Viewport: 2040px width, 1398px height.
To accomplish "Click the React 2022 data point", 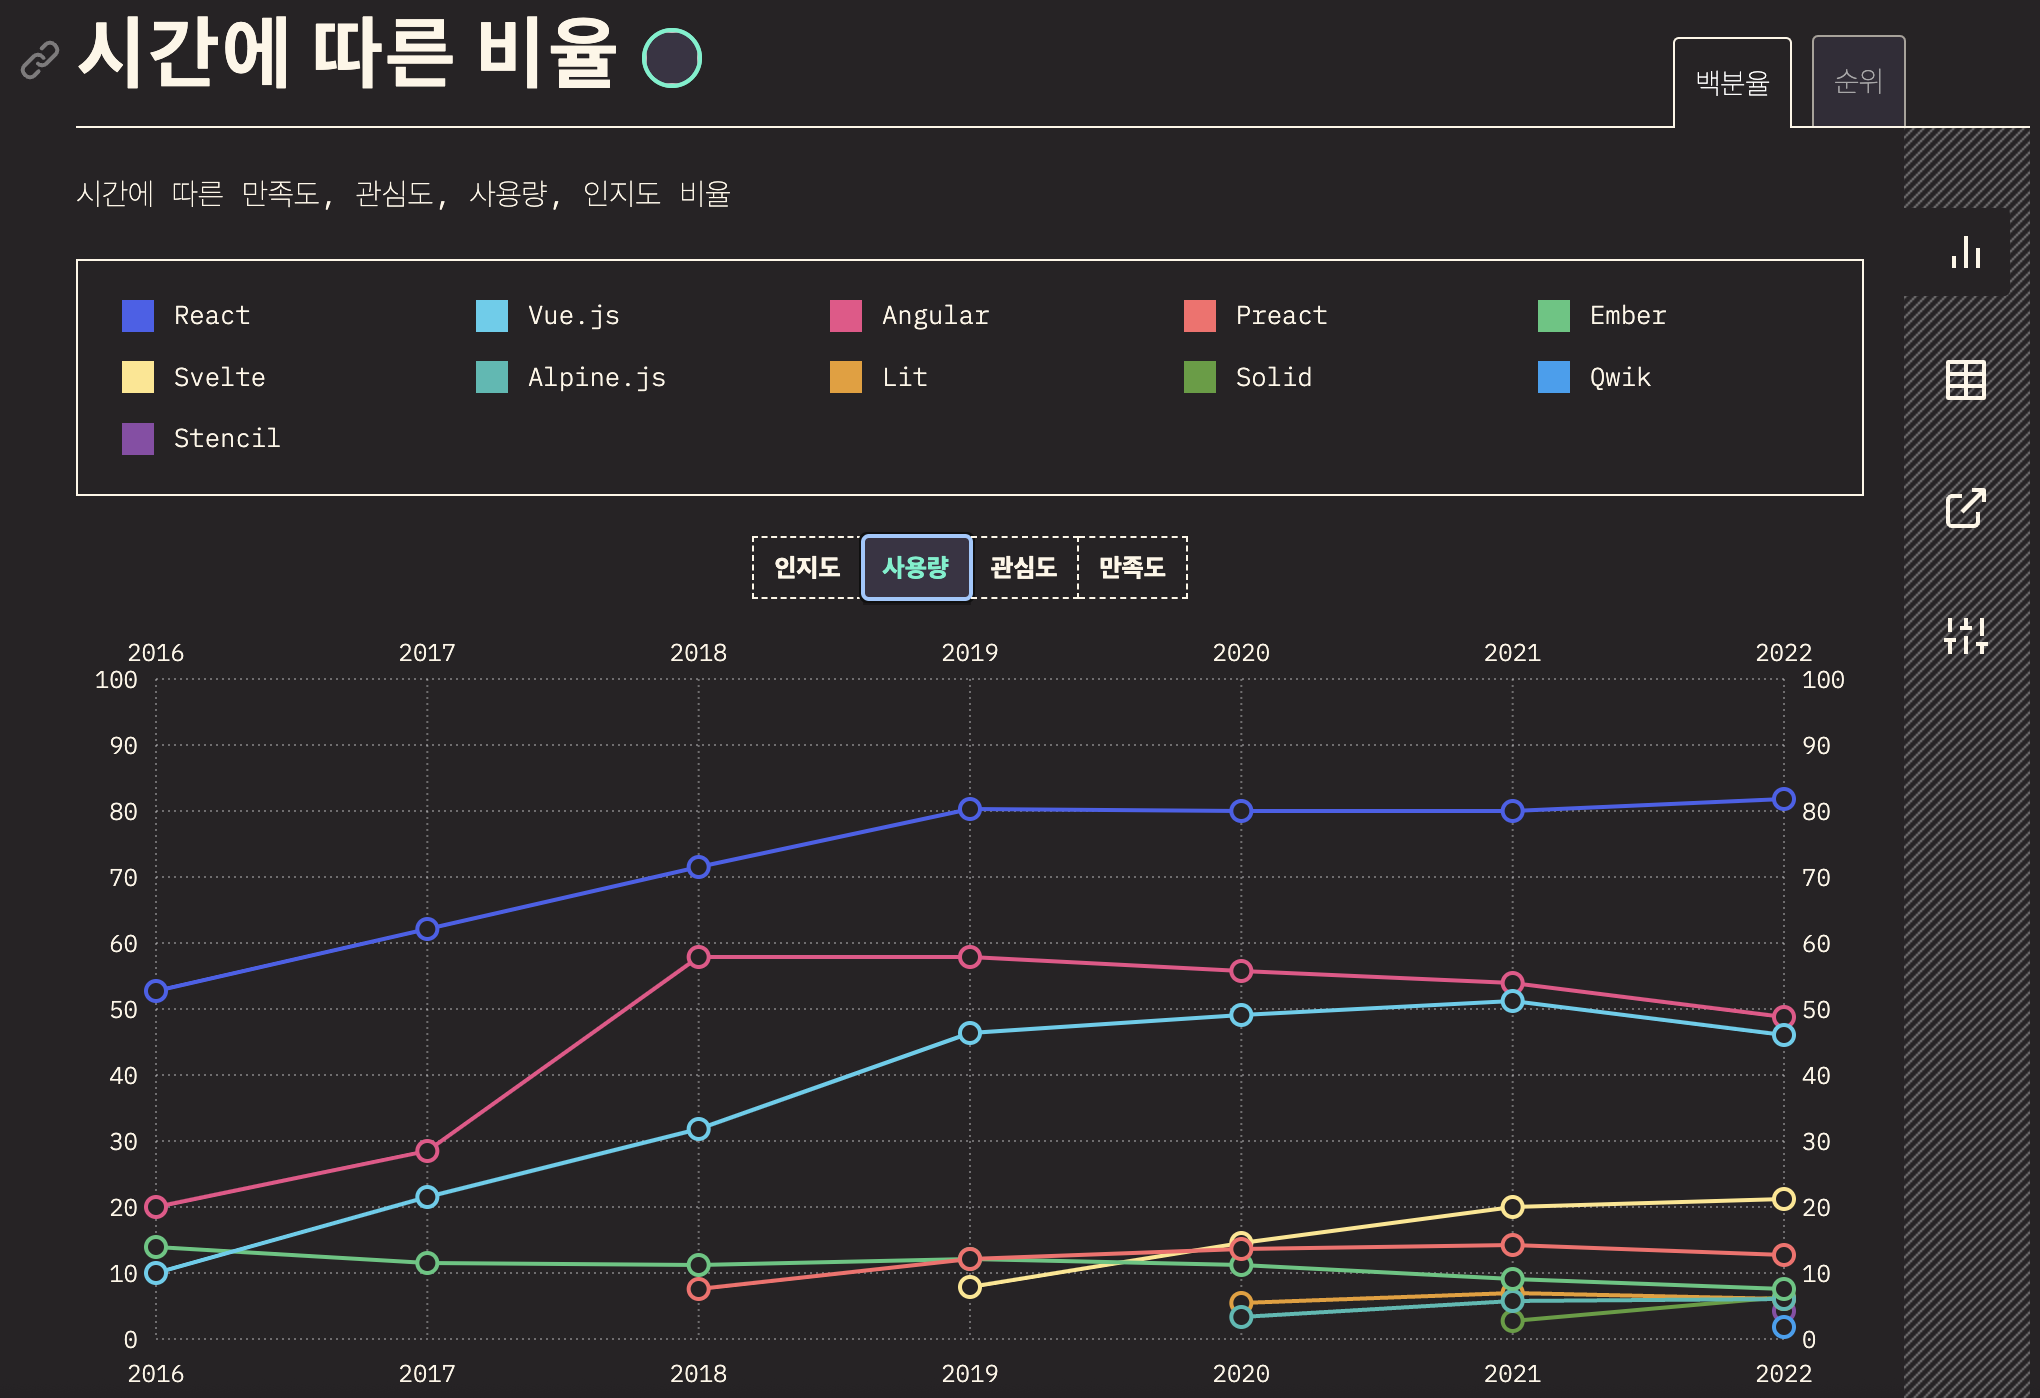I will point(1783,799).
